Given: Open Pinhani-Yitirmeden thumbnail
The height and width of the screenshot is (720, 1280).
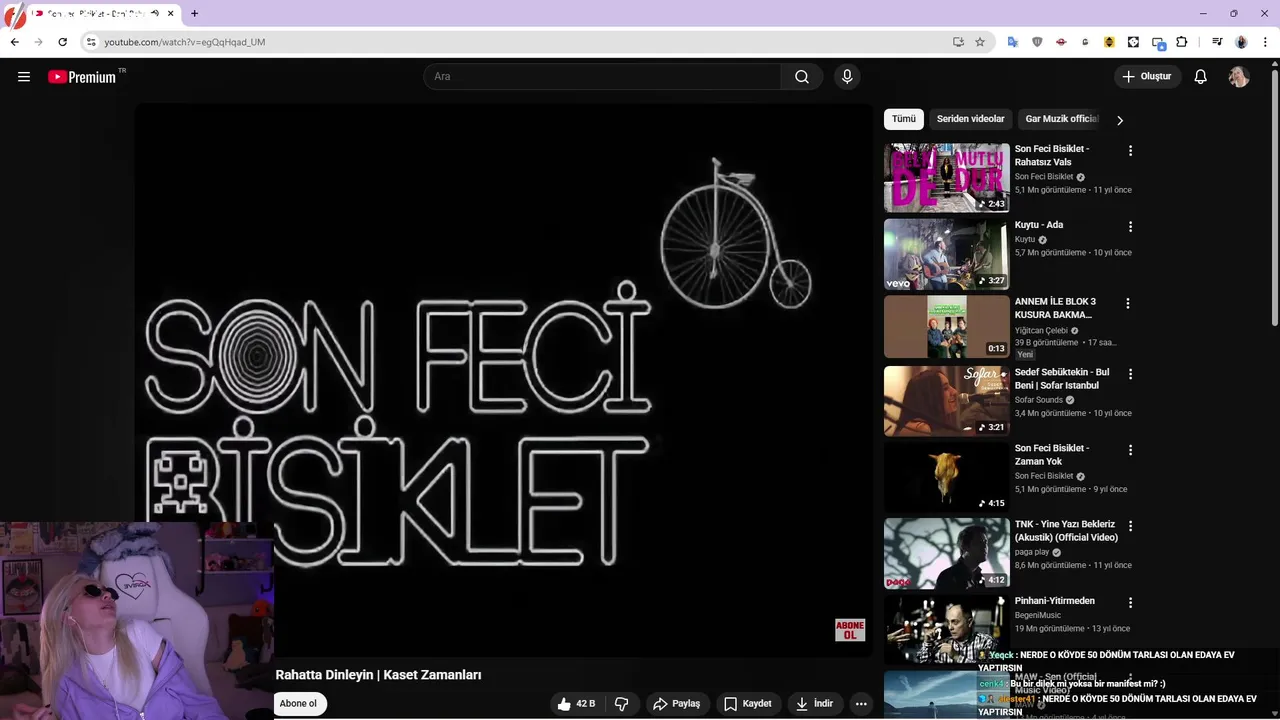Looking at the screenshot, I should click(x=946, y=629).
